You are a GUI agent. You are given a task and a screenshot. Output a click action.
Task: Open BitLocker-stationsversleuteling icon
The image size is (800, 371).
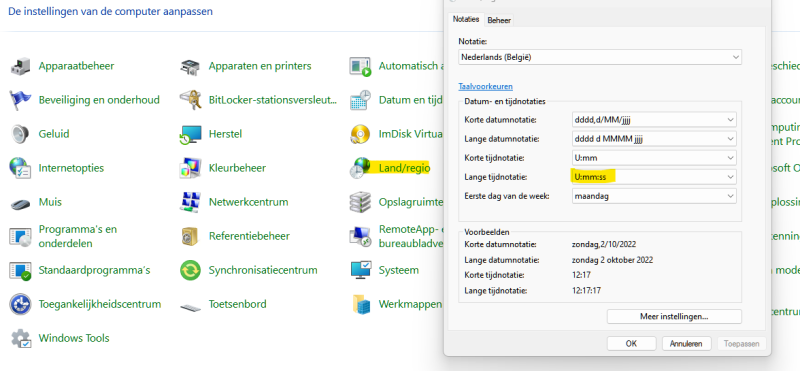190,100
